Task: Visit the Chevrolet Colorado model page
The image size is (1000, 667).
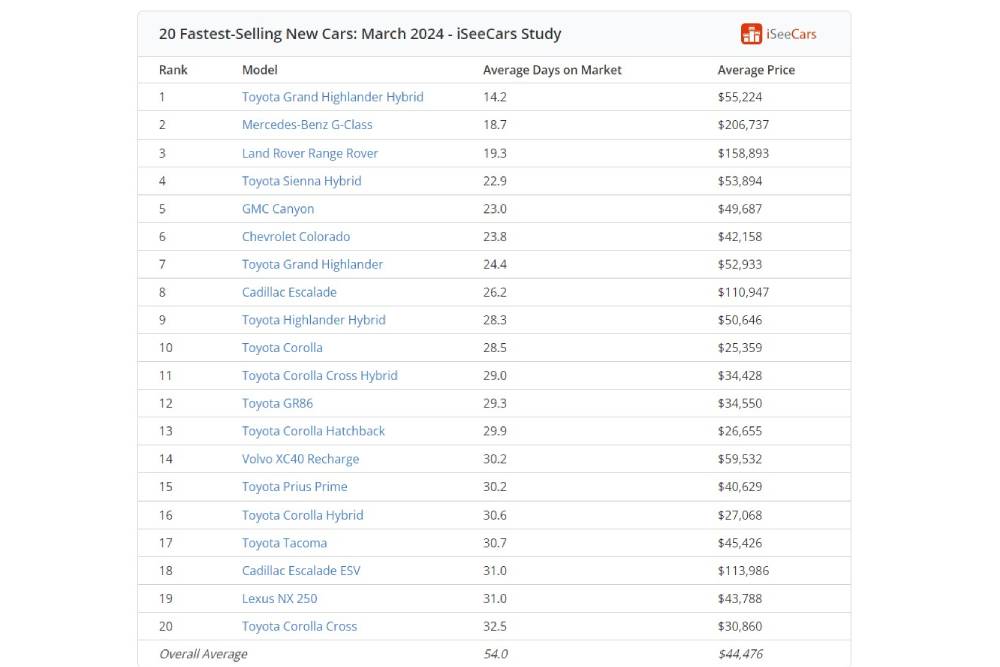Action: (296, 237)
